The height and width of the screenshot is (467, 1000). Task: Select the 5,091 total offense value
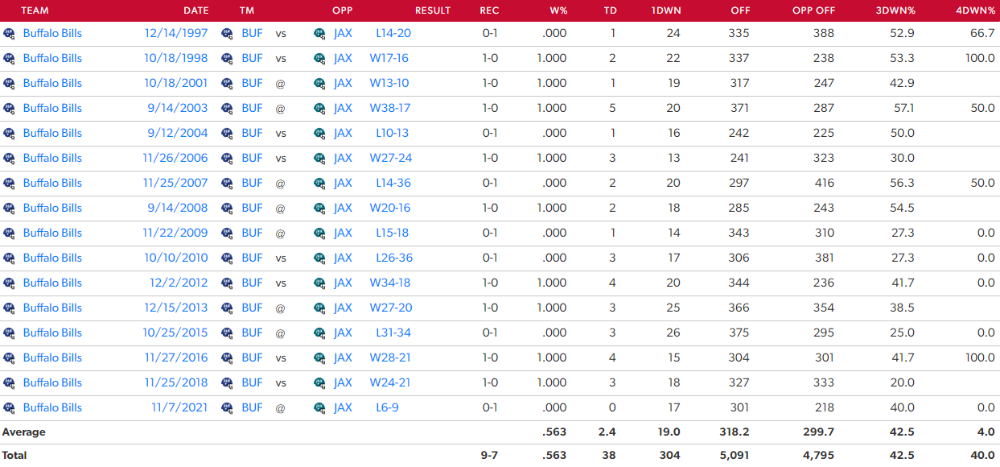pos(735,456)
